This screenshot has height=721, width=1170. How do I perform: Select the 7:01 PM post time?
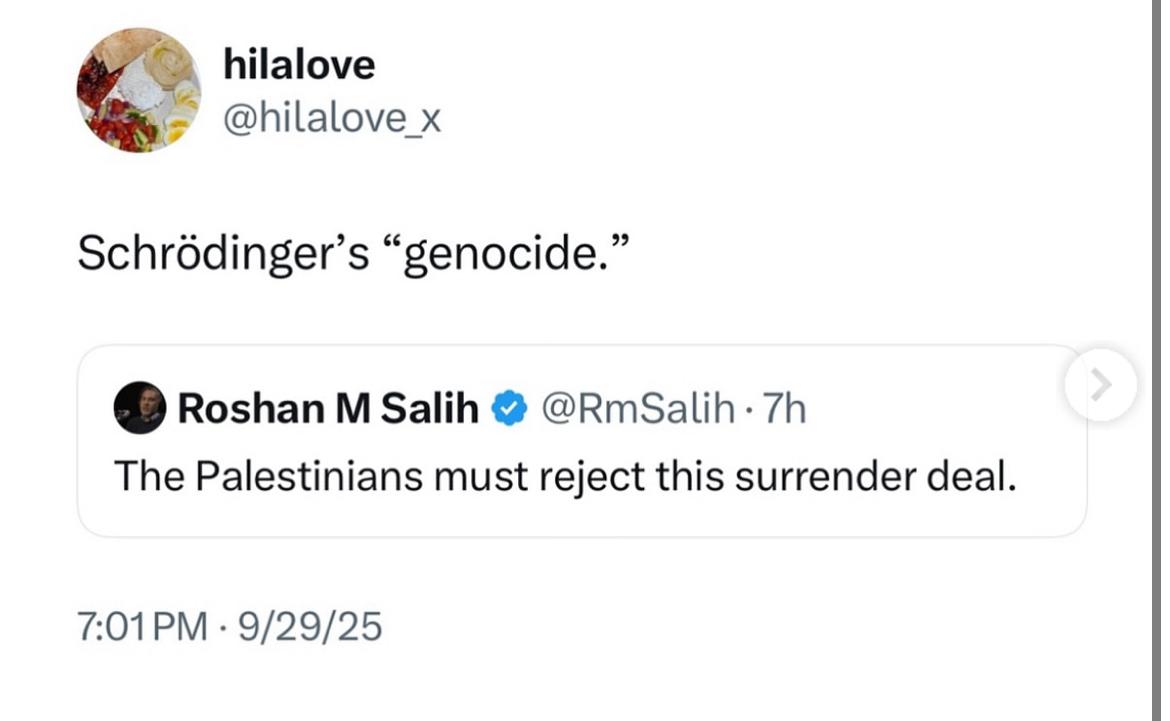pyautogui.click(x=143, y=626)
